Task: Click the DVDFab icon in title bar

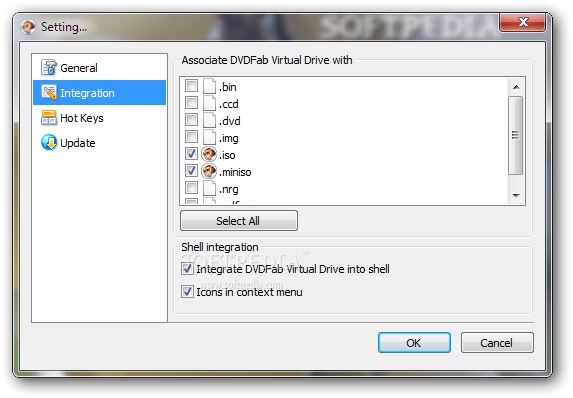Action: 28,27
